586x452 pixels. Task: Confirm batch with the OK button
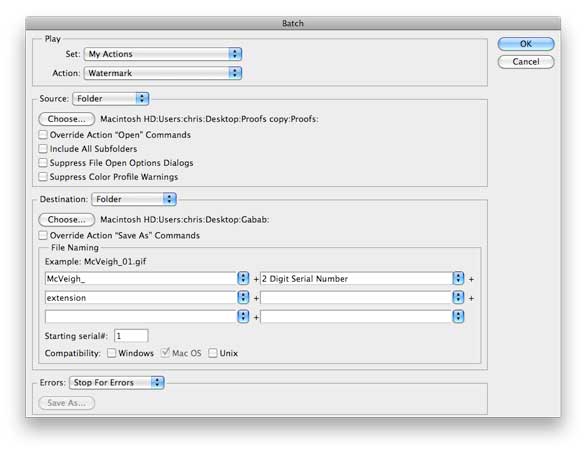tap(526, 44)
